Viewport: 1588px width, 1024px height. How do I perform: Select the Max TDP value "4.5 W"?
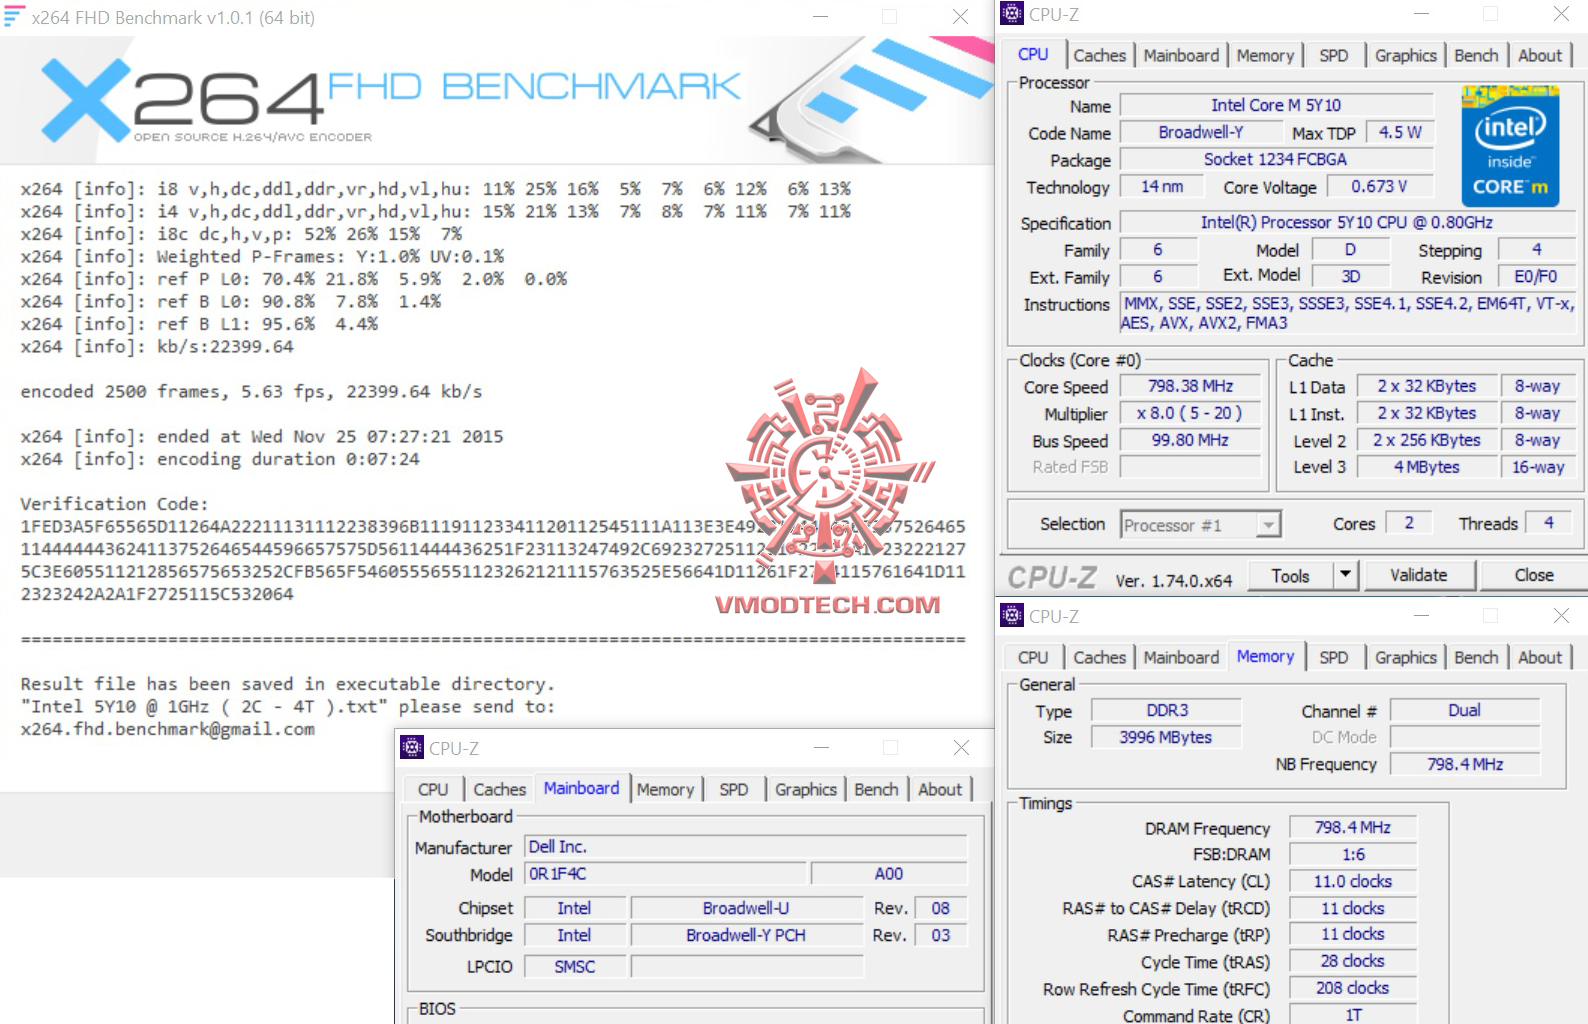click(1400, 132)
